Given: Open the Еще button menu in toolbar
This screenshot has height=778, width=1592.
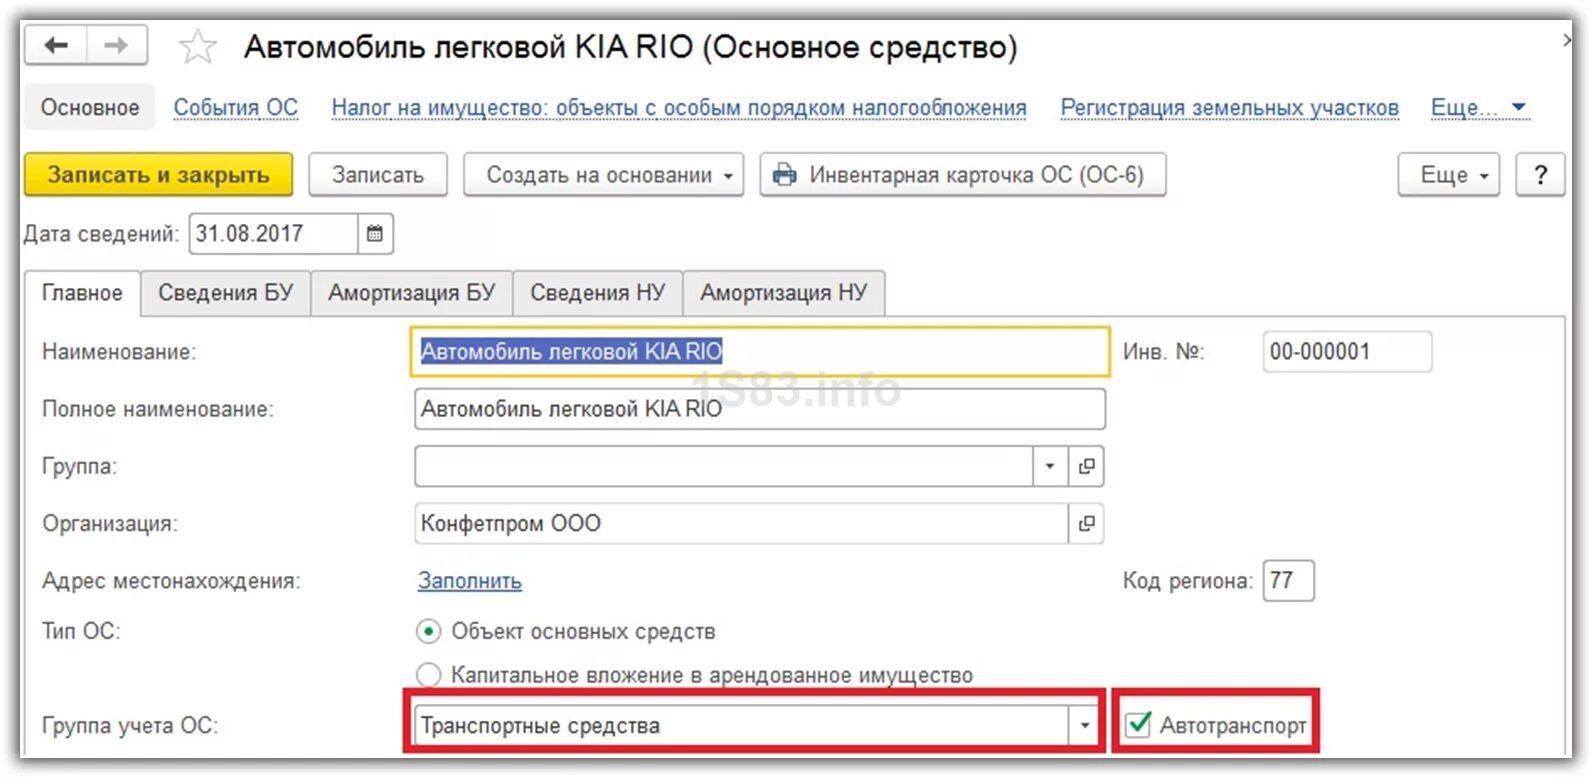Looking at the screenshot, I should point(1448,175).
